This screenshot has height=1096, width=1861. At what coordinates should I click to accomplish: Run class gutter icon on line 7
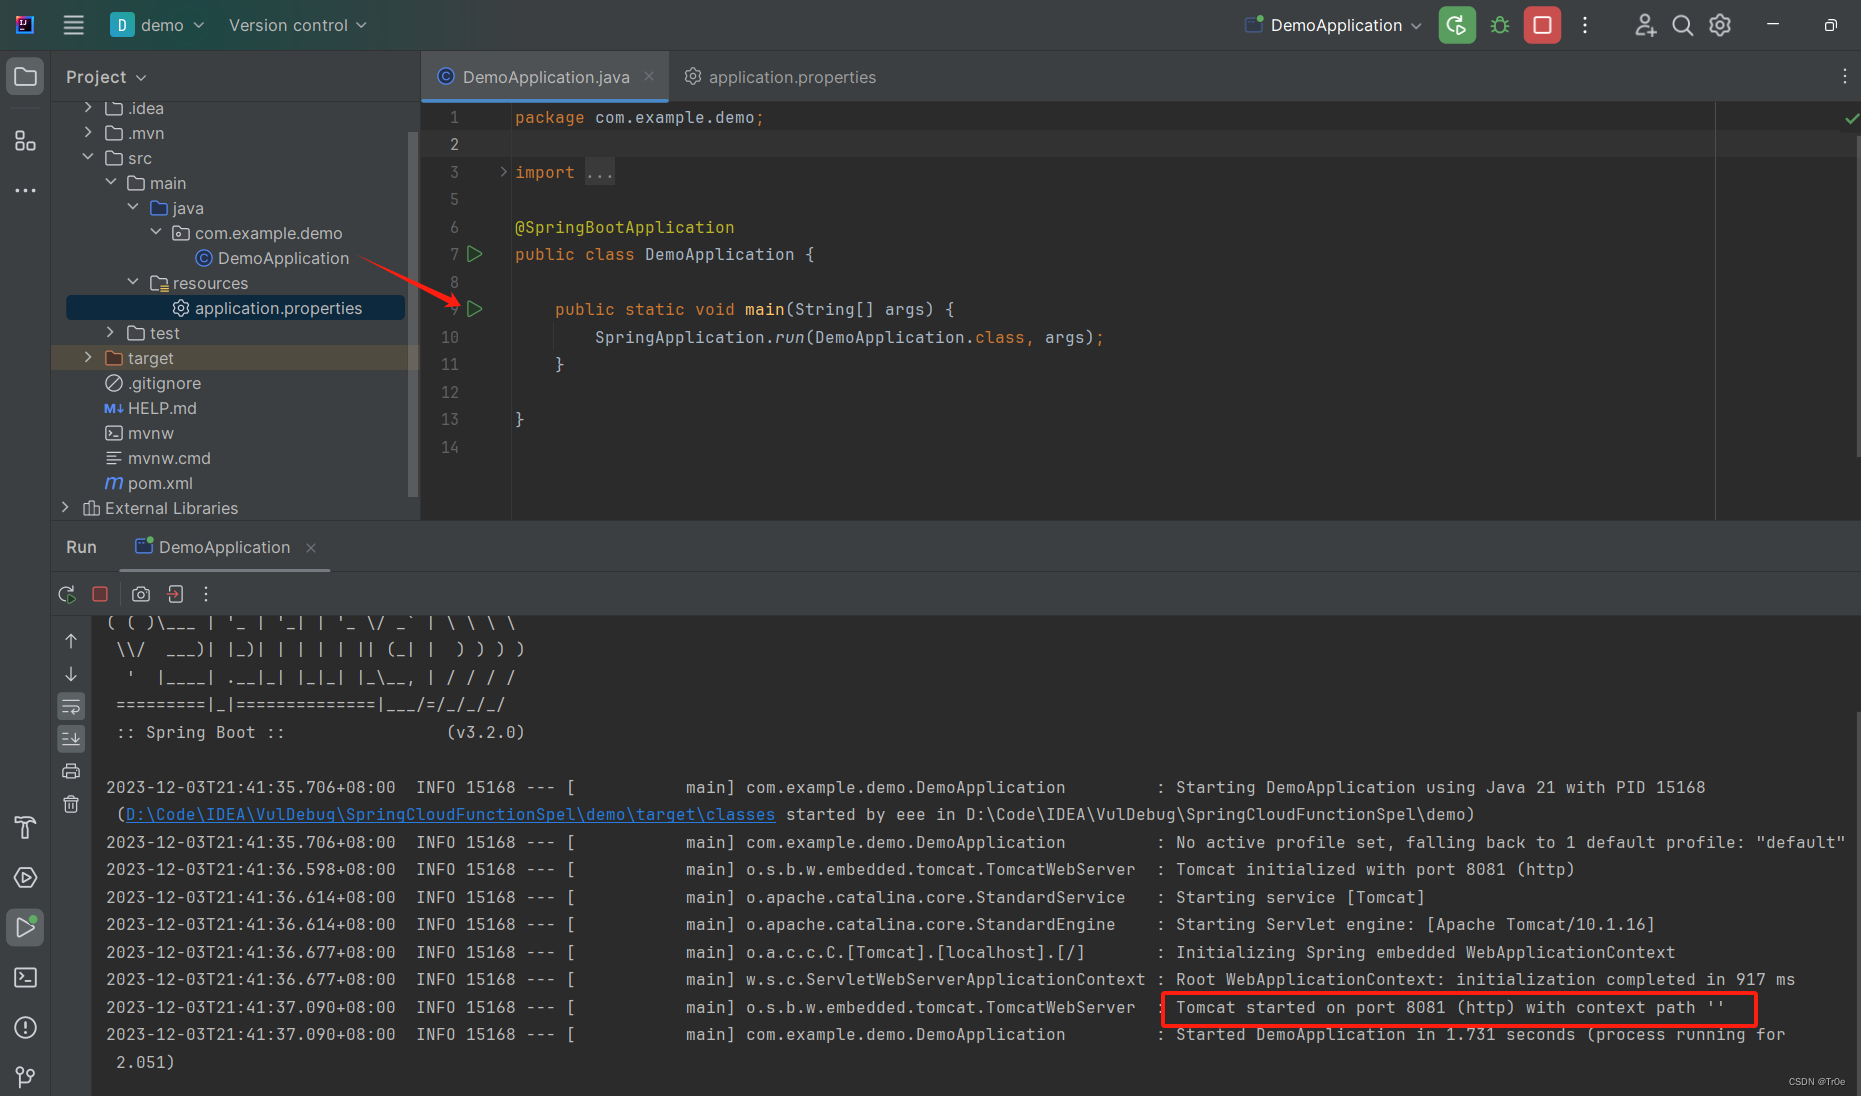coord(475,254)
